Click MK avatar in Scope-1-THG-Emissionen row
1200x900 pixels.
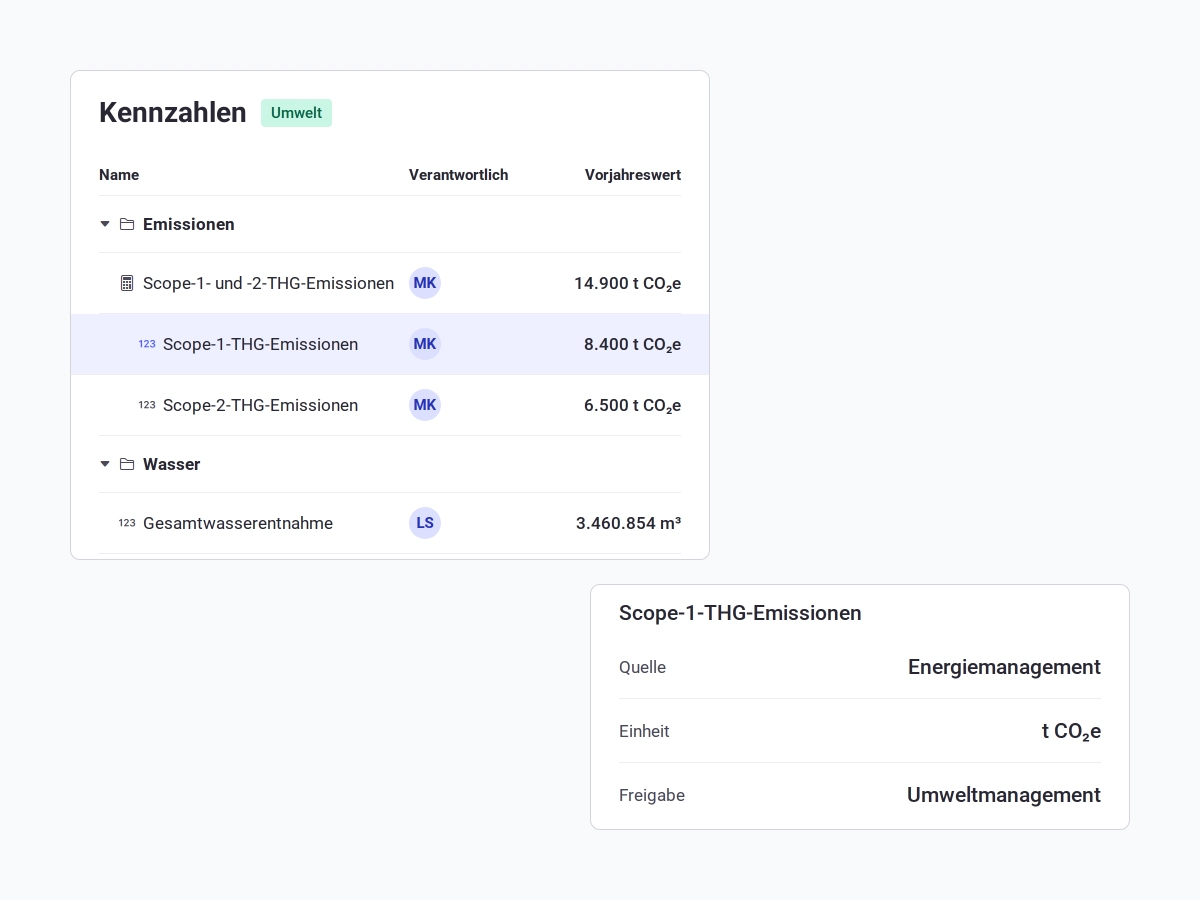425,344
